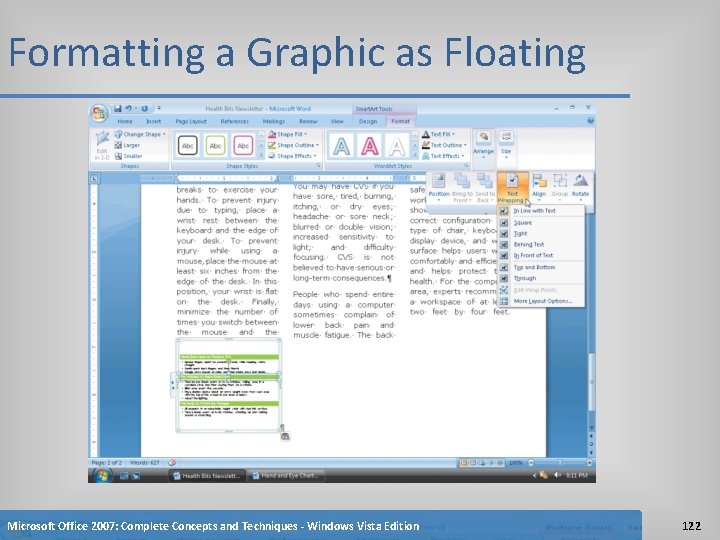Click the Group button
Screen dimensions: 720x540
click(x=560, y=188)
